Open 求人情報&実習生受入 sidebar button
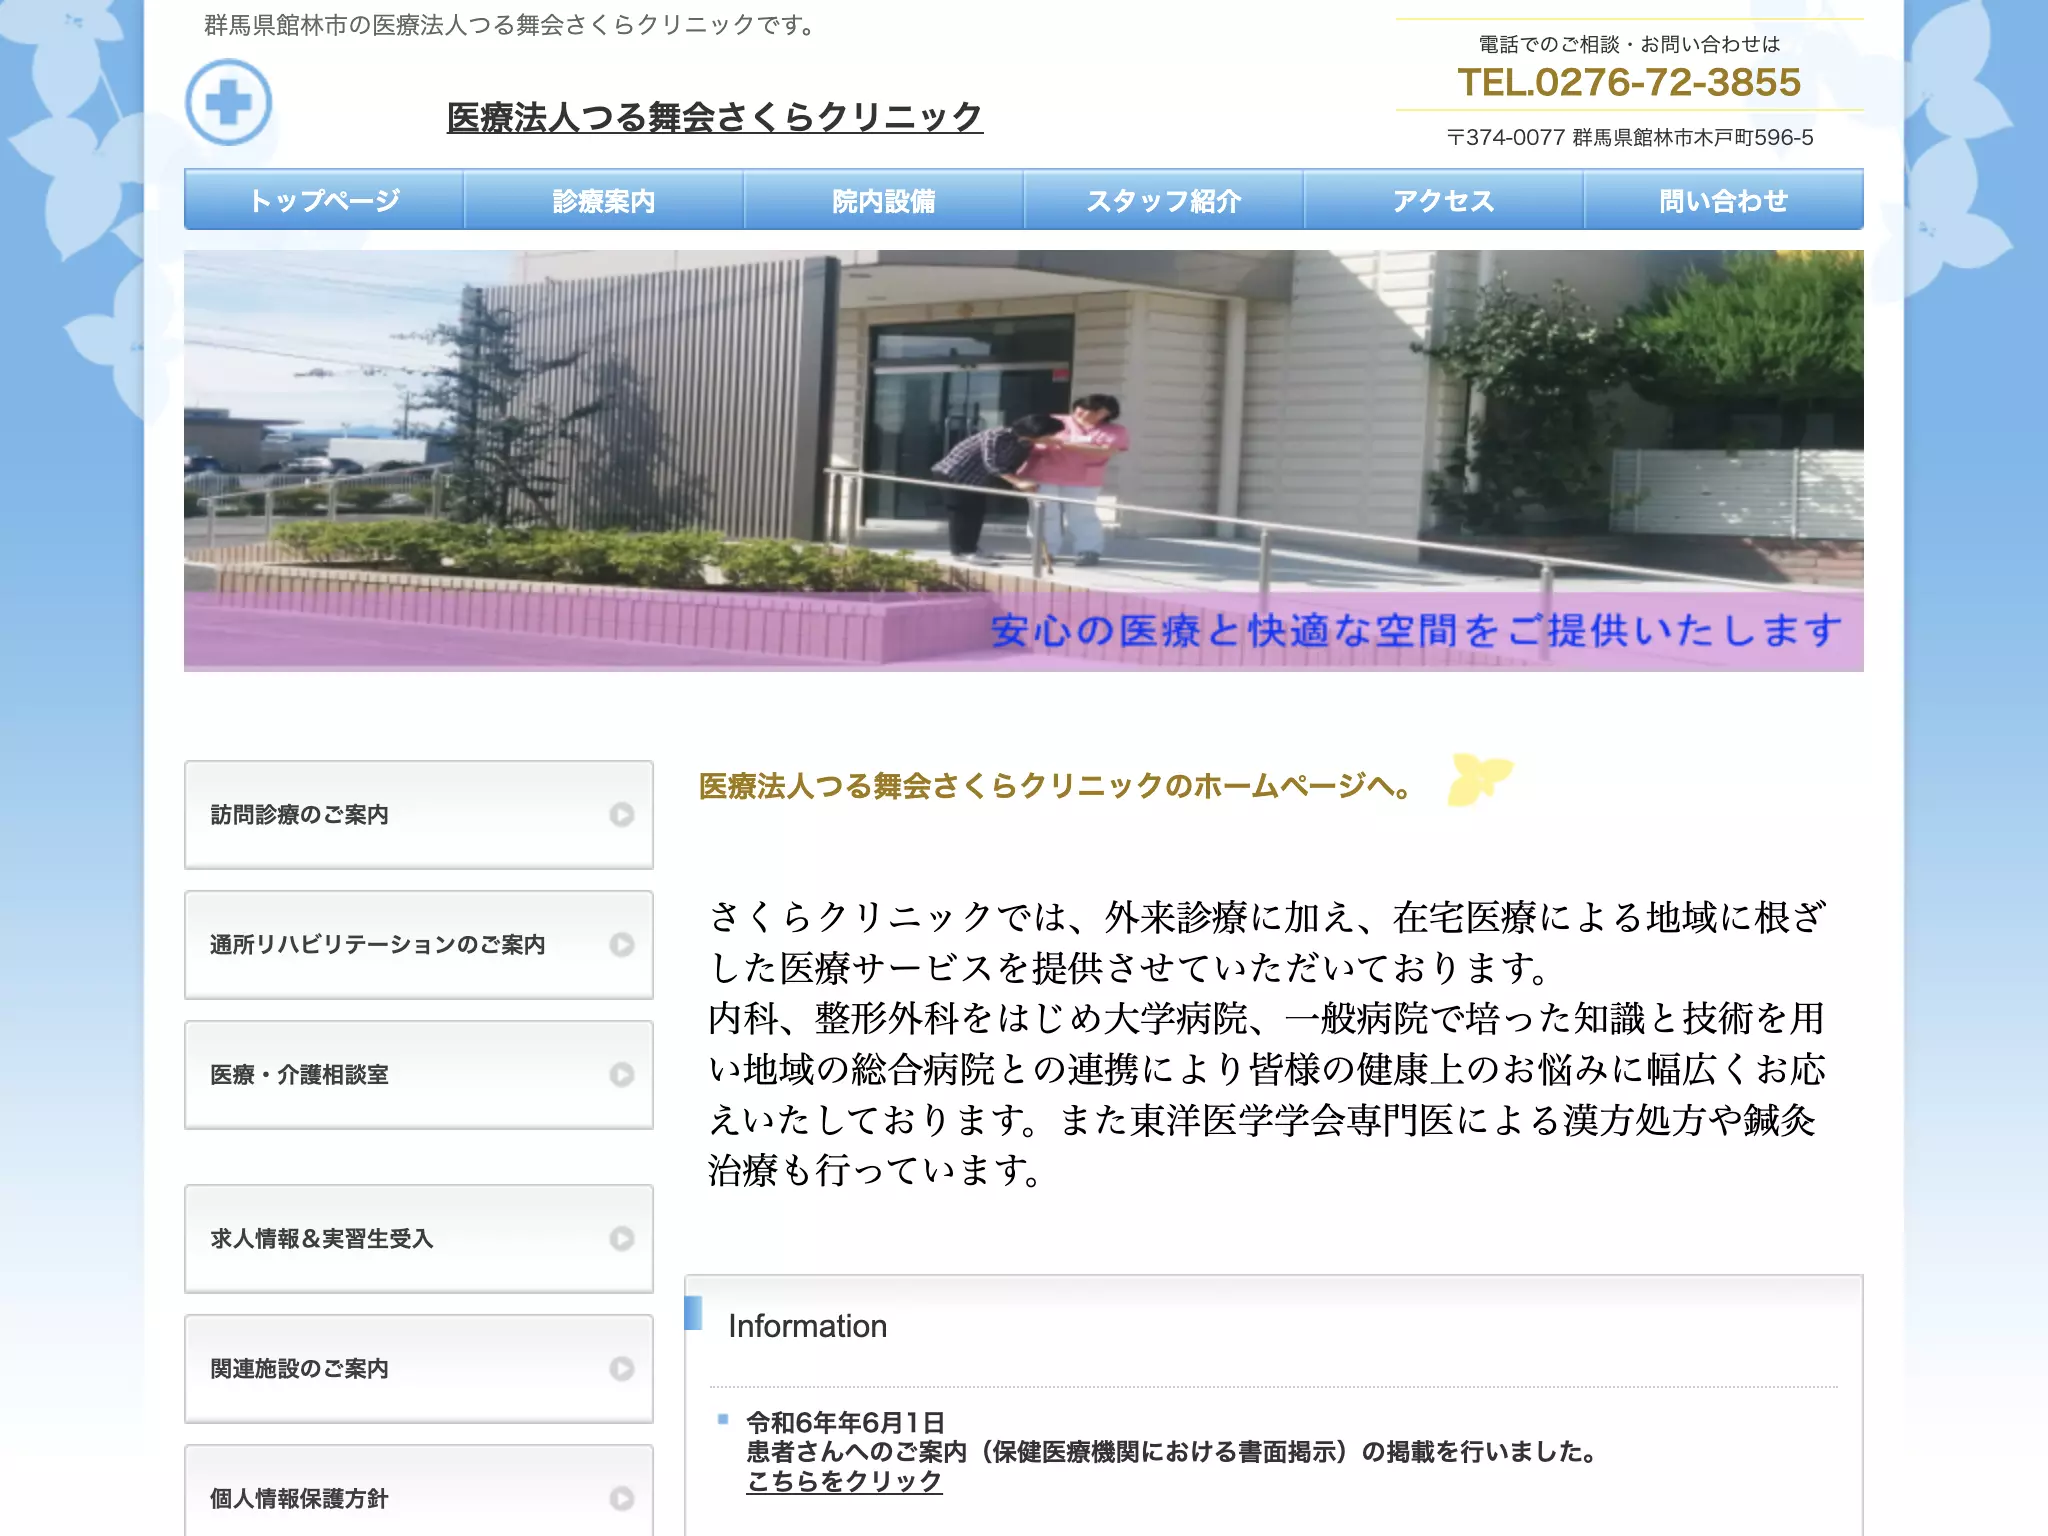The height and width of the screenshot is (1536, 2048). coord(419,1239)
